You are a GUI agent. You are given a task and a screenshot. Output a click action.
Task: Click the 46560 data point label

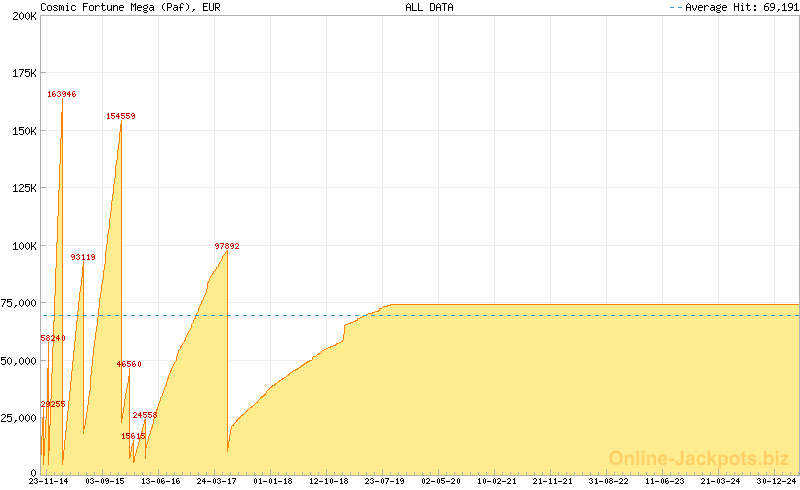point(129,364)
